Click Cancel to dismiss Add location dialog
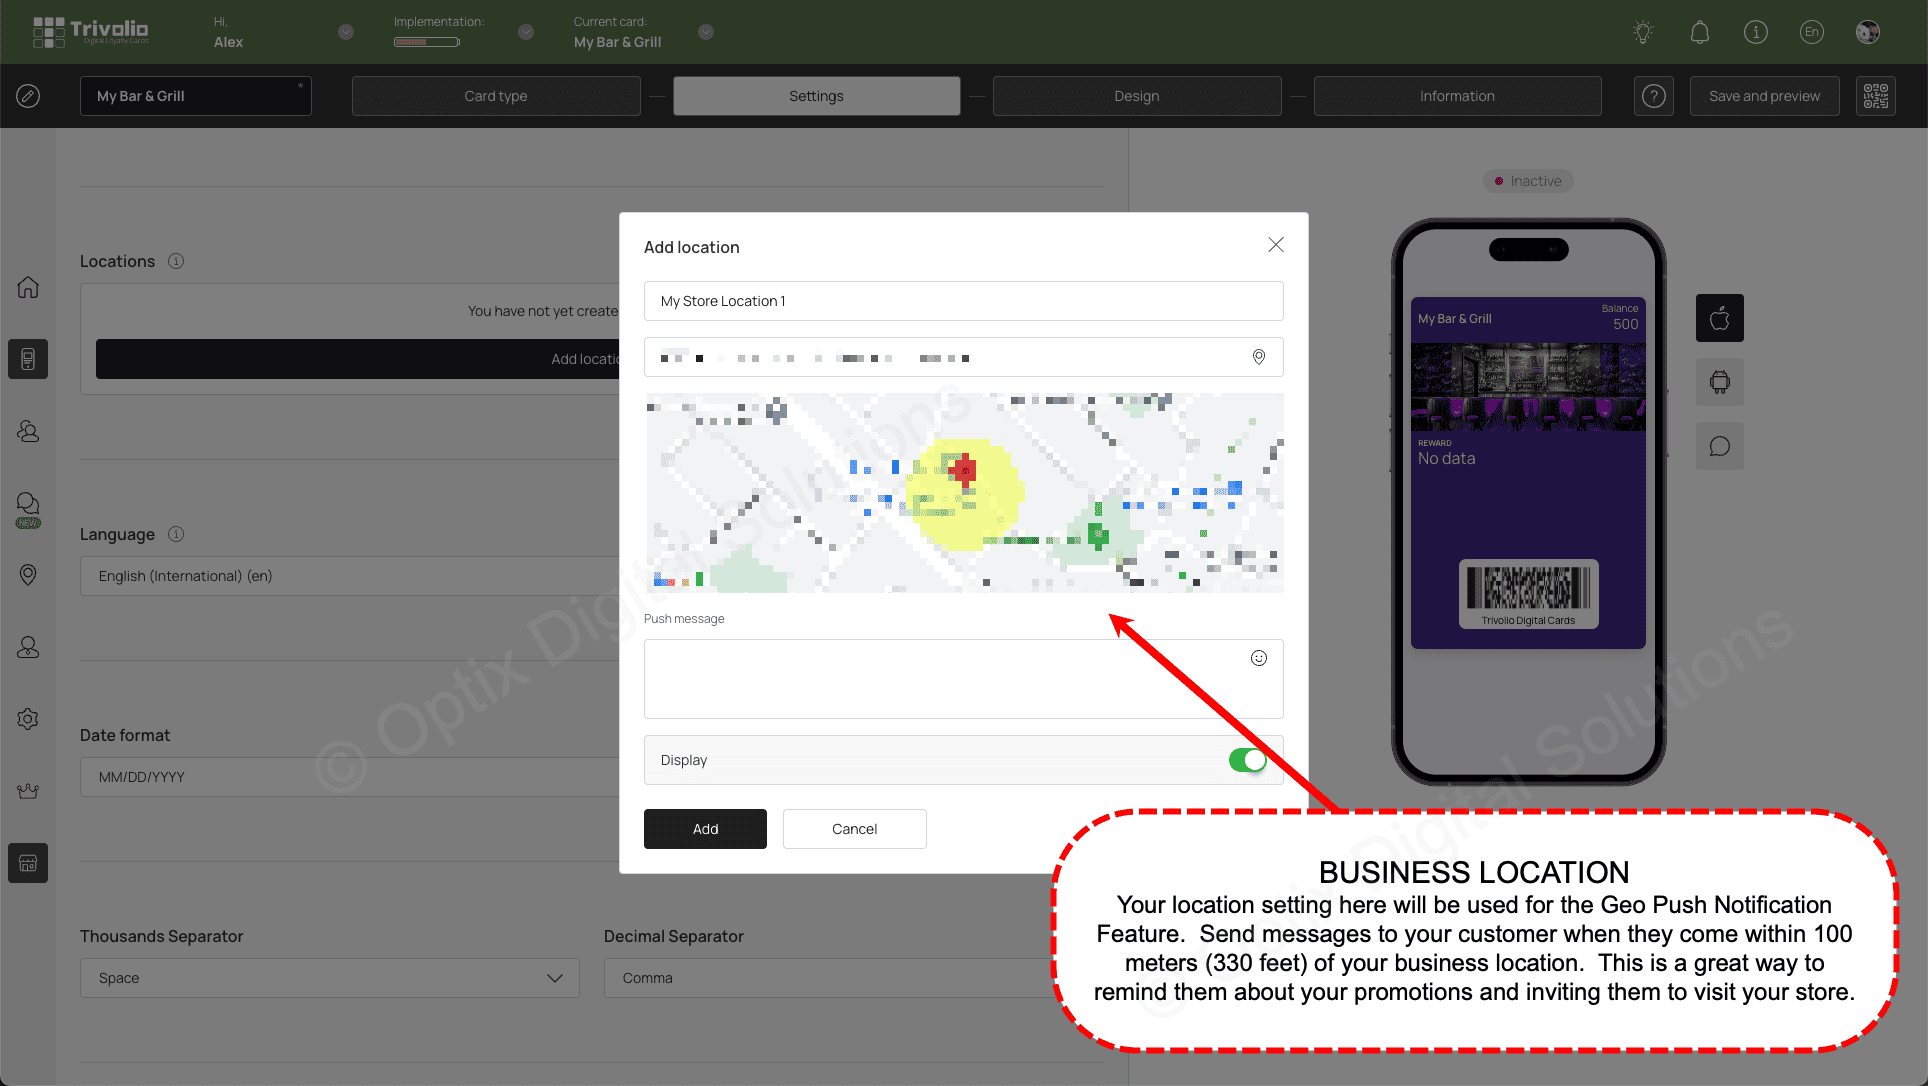The width and height of the screenshot is (1928, 1086). 854,829
